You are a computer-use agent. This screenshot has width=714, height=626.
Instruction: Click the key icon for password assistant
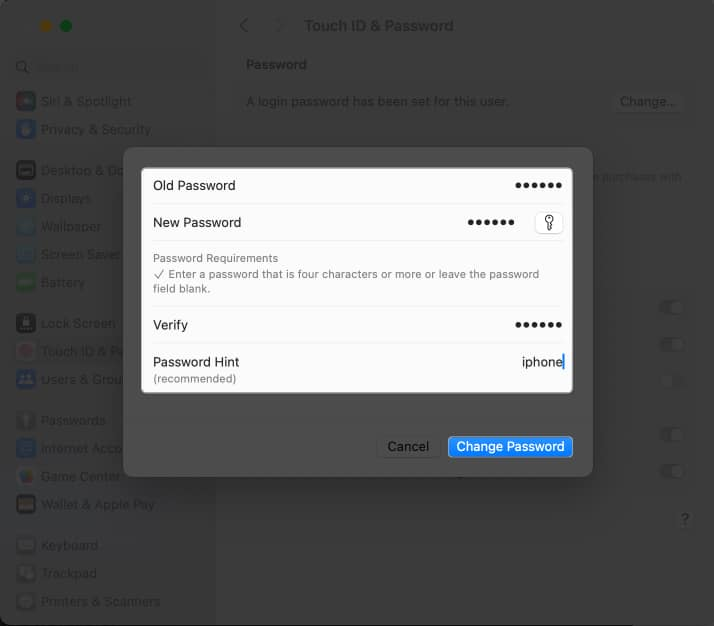coord(549,223)
